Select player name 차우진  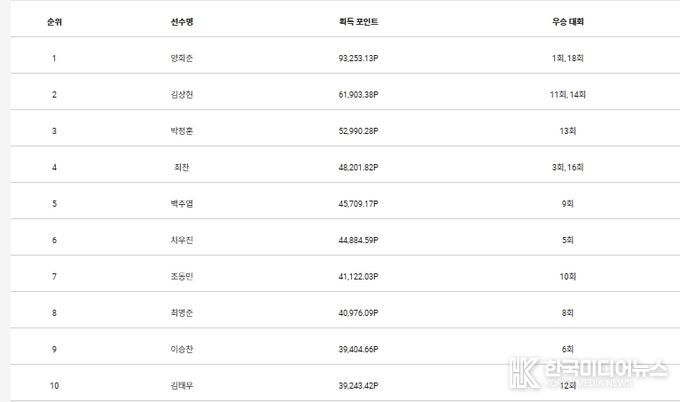[x=181, y=240]
